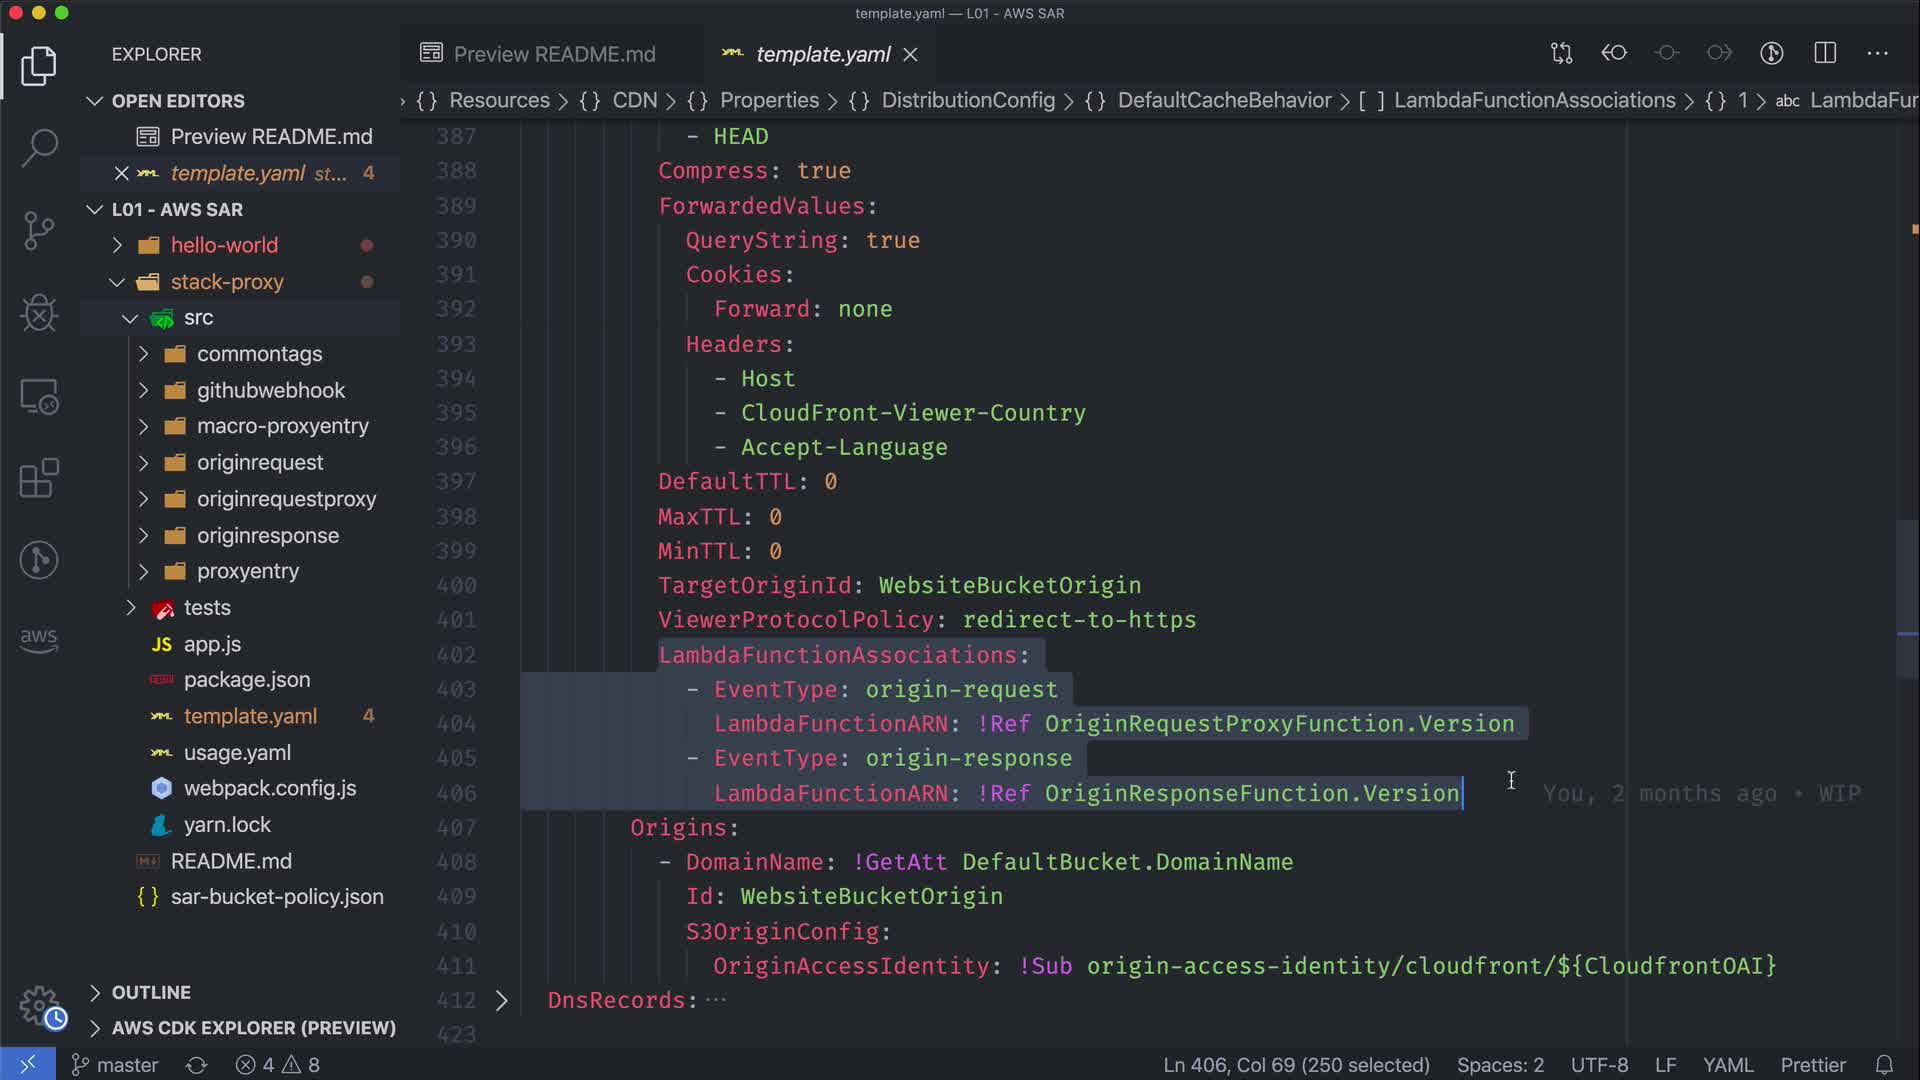Screen dimensions: 1920x1080
Task: Select the DistributionConfig breadcrumb item
Action: 967,100
